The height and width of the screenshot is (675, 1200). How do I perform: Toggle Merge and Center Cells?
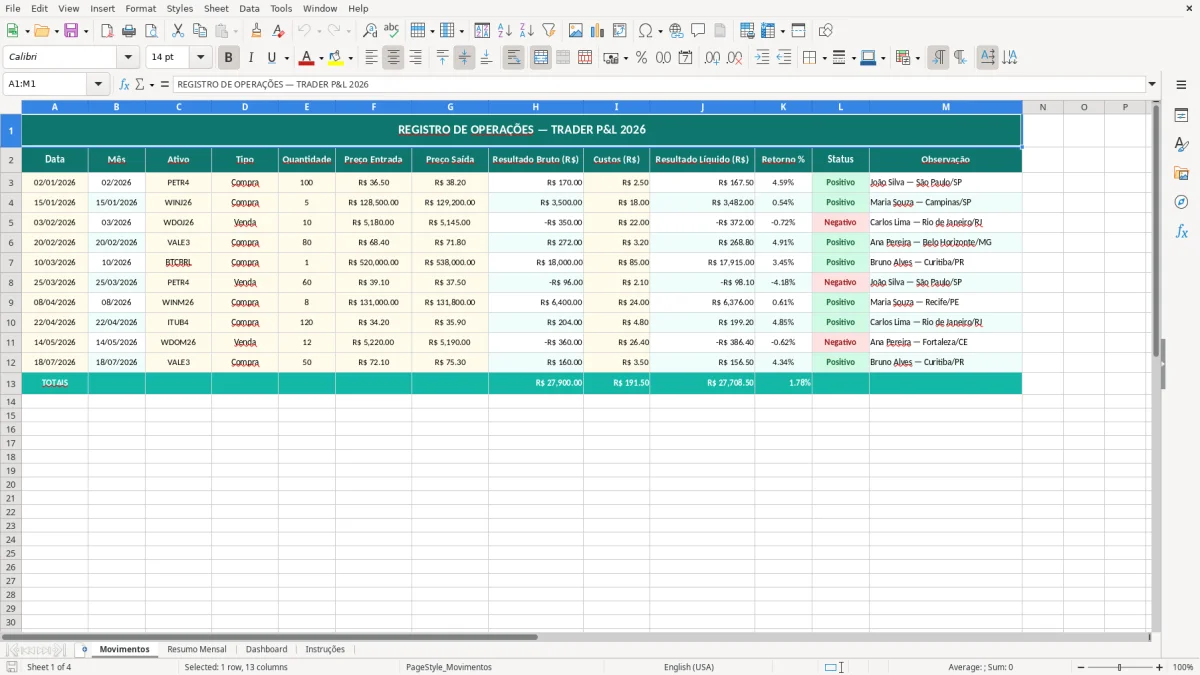click(541, 58)
